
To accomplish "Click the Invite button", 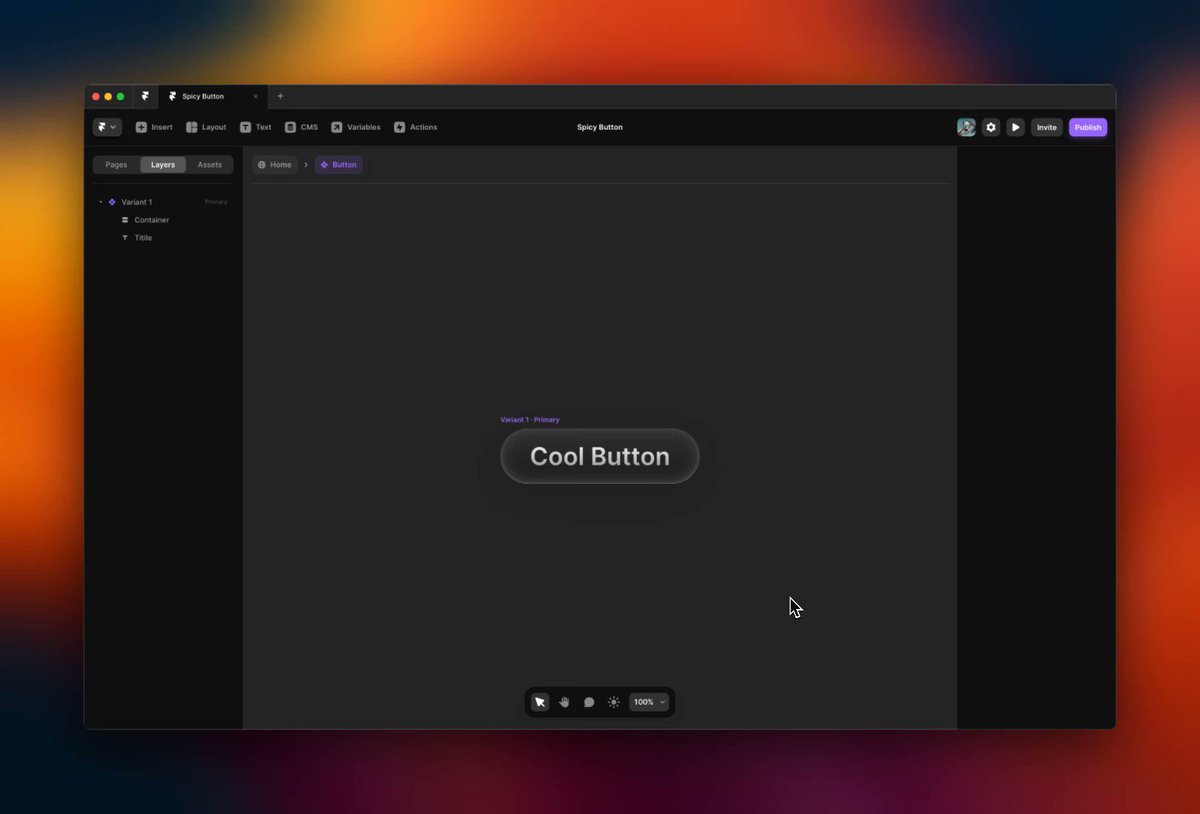I will click(1047, 127).
